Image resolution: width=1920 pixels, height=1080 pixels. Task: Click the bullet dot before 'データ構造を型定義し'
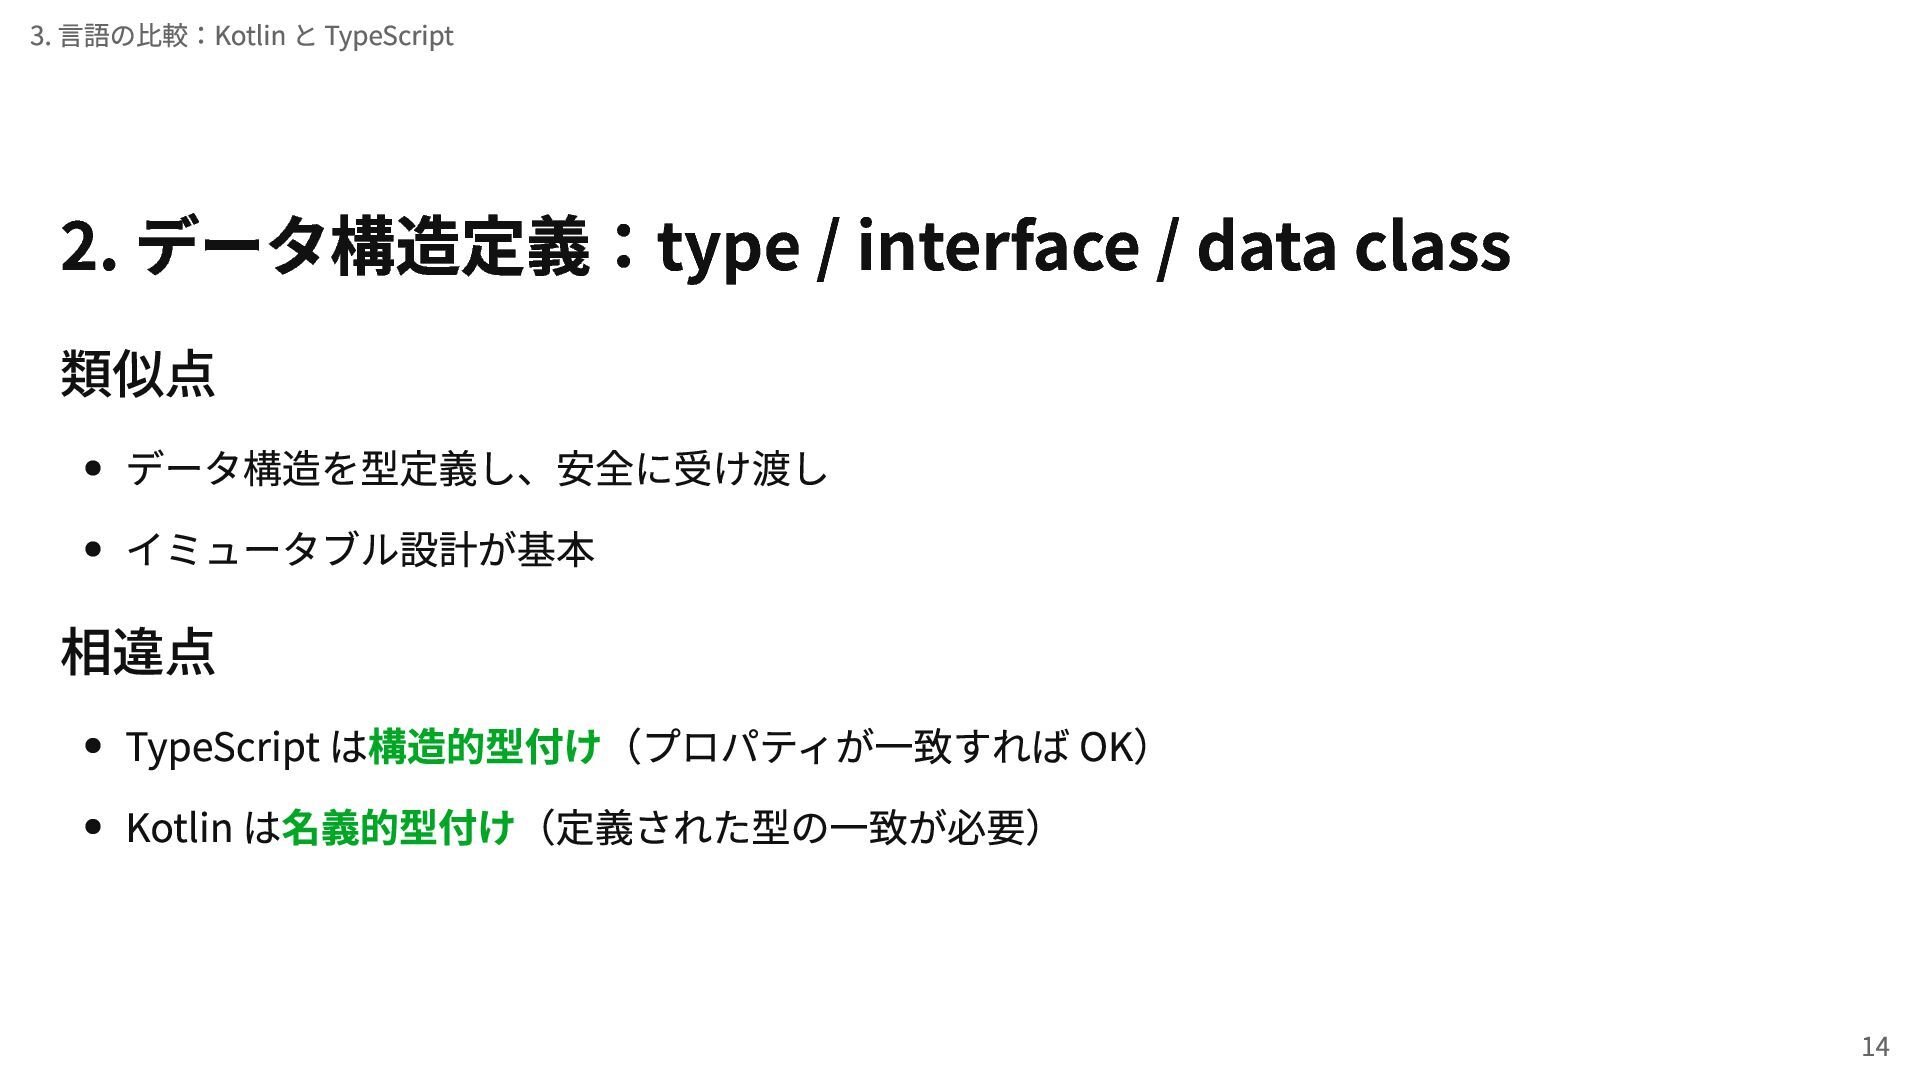tap(94, 469)
